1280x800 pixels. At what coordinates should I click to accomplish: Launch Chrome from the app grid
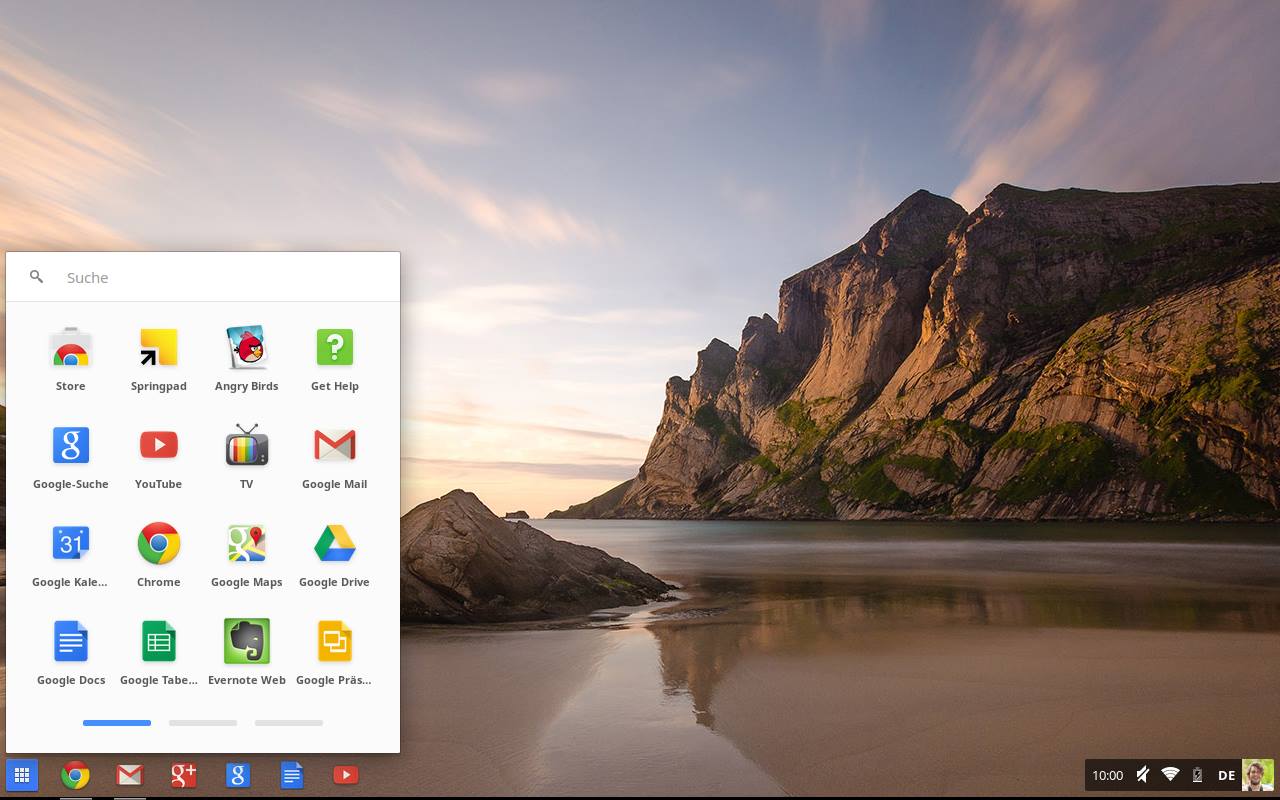pos(158,544)
